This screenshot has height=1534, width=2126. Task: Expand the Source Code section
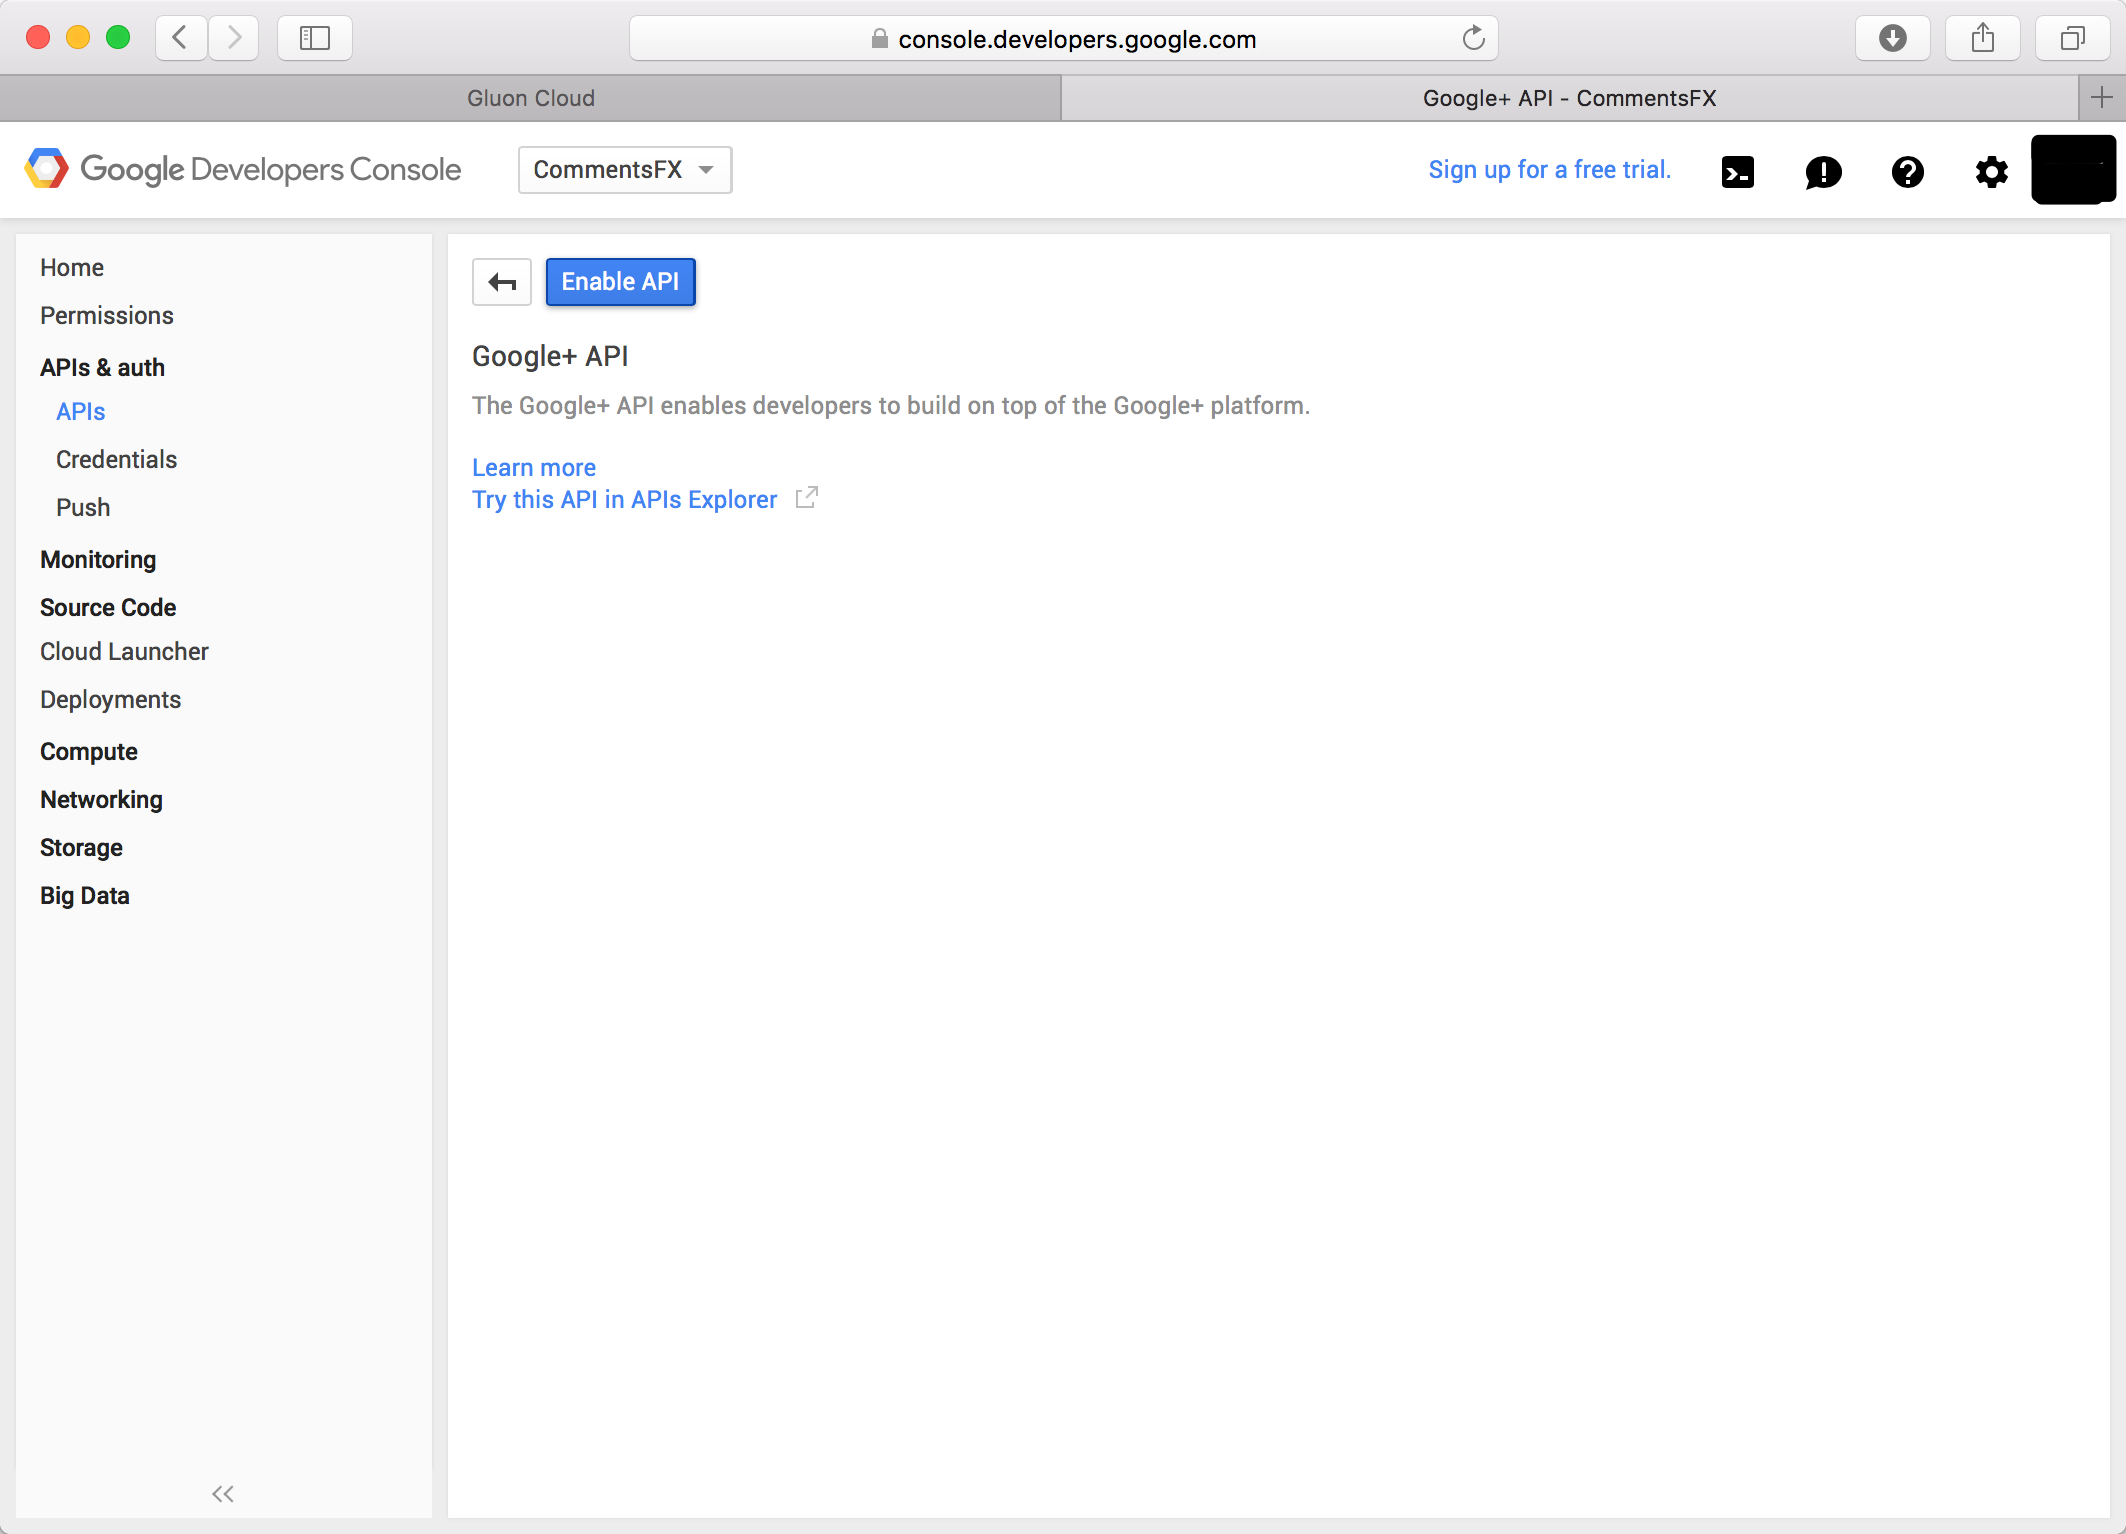click(108, 608)
